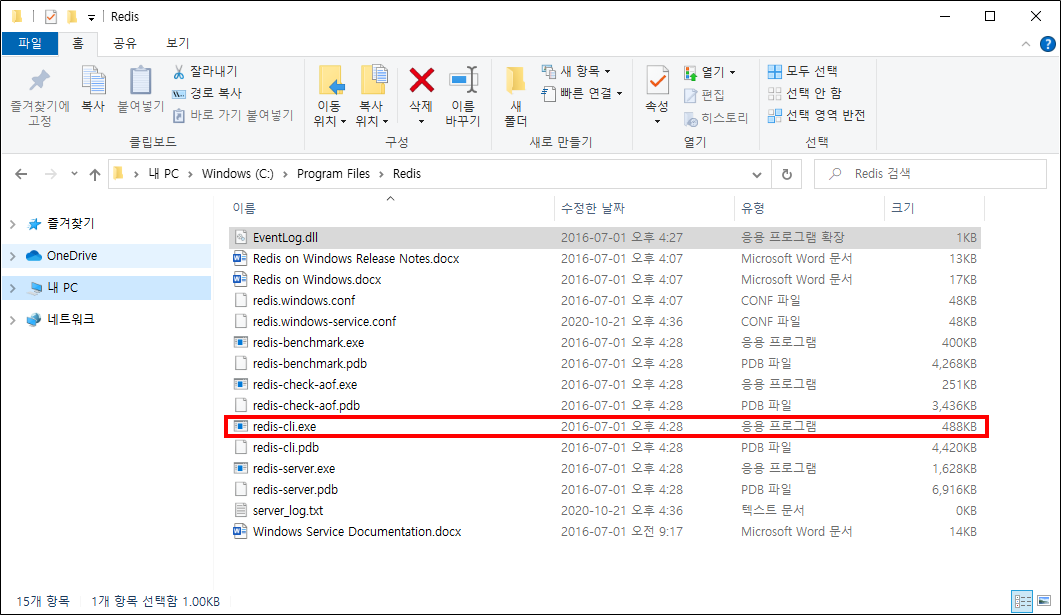Viewport: 1061px width, 615px height.
Task: Pin to Quick access (즐겨찾기에 고정)
Action: [40, 98]
